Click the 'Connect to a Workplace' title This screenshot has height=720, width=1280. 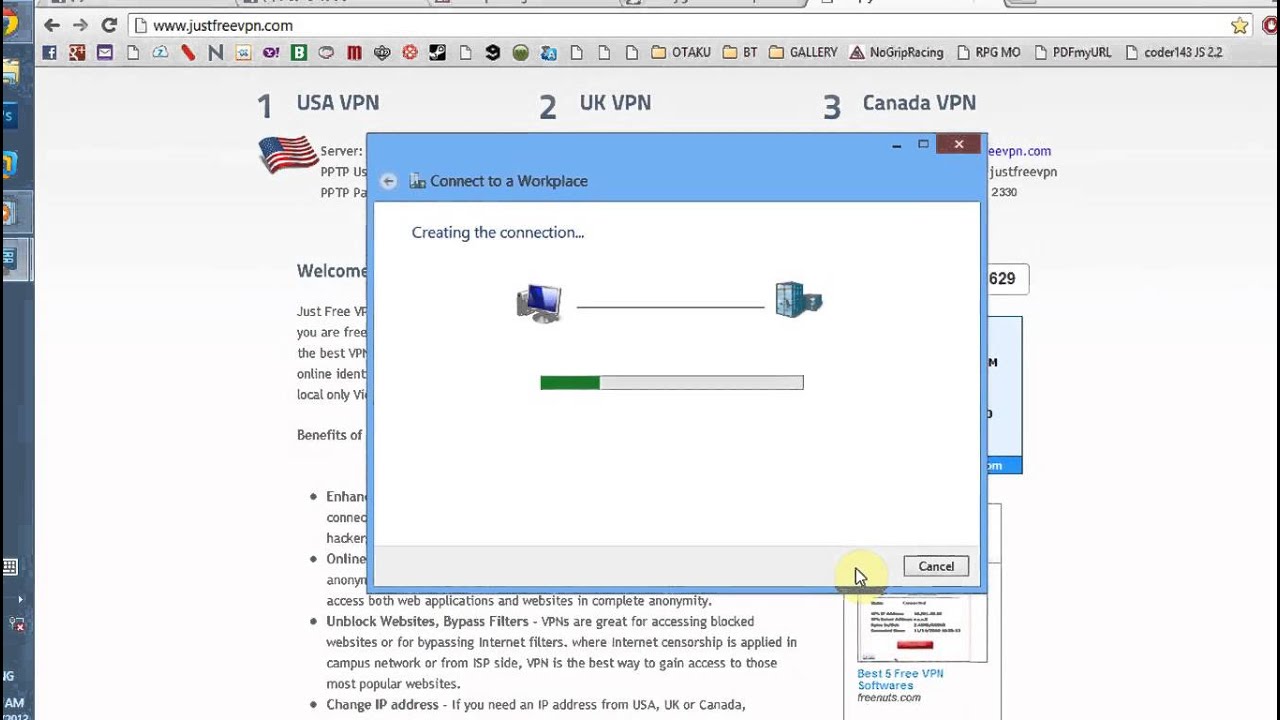pos(509,181)
